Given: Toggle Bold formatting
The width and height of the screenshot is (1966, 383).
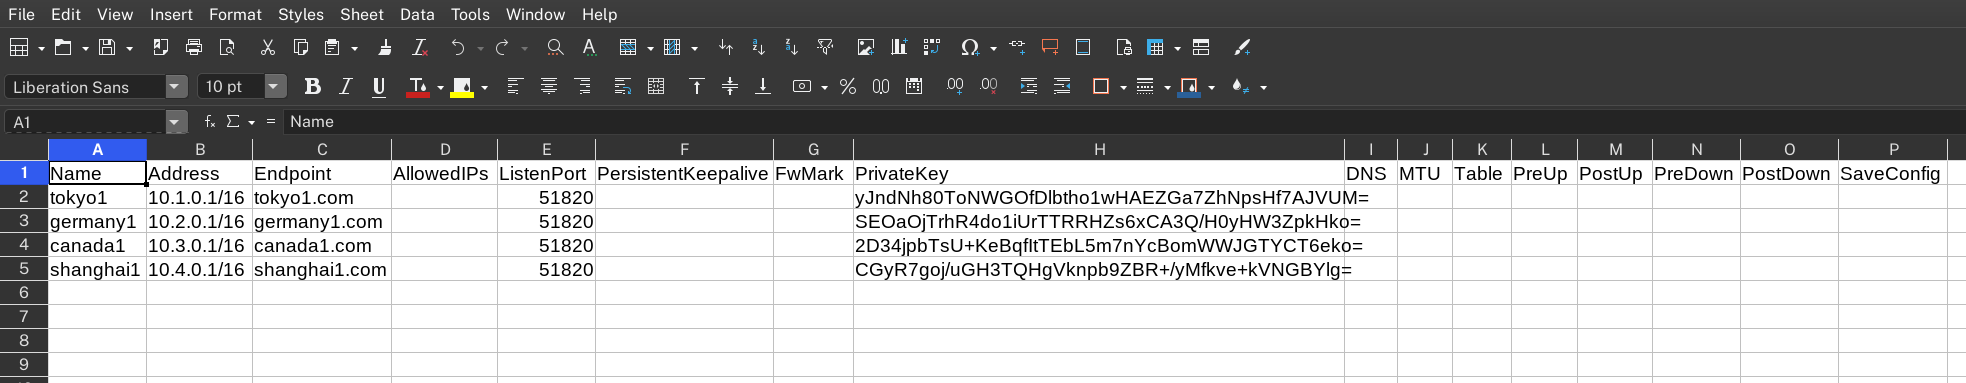Looking at the screenshot, I should pyautogui.click(x=312, y=87).
